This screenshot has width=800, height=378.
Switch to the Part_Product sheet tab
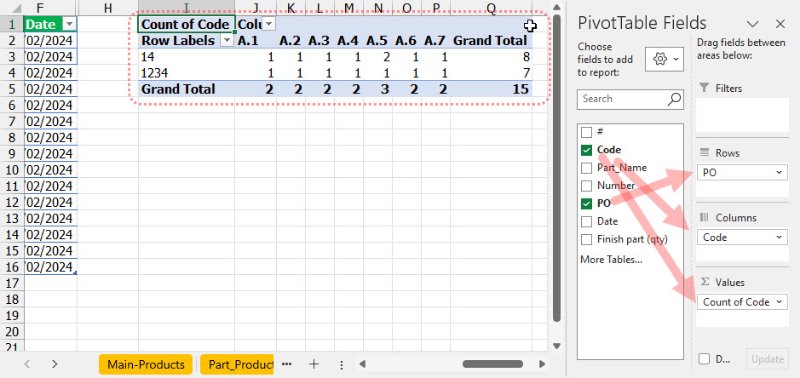point(237,364)
